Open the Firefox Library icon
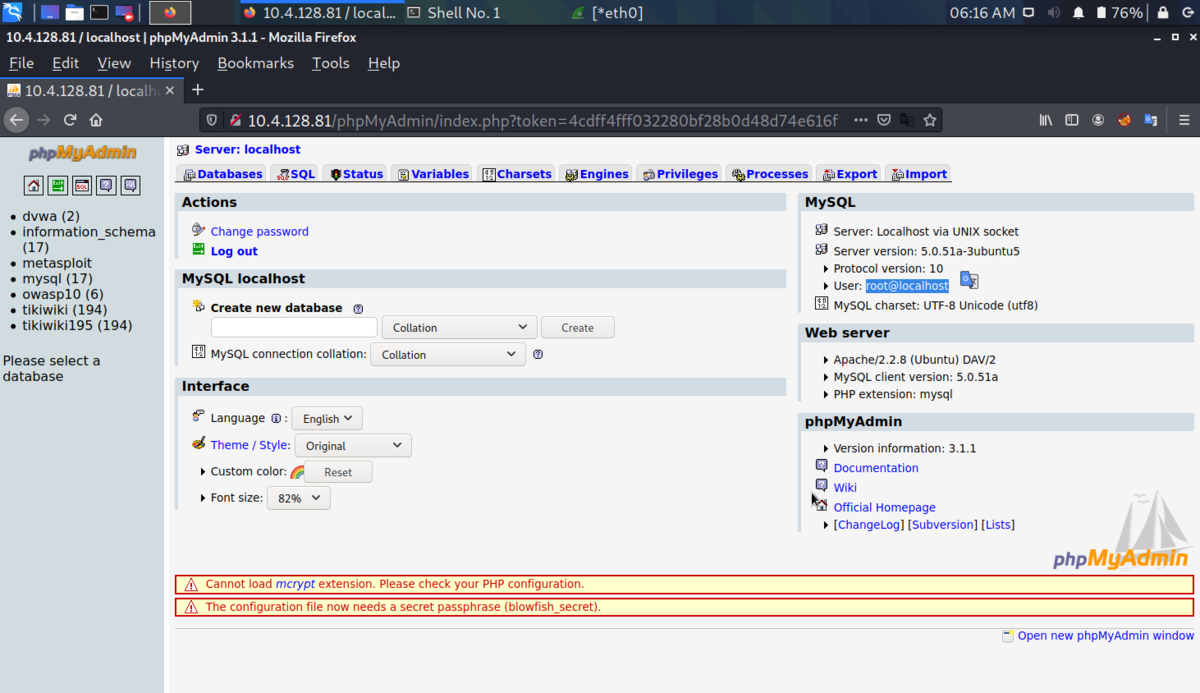The height and width of the screenshot is (693, 1200). pos(1046,120)
